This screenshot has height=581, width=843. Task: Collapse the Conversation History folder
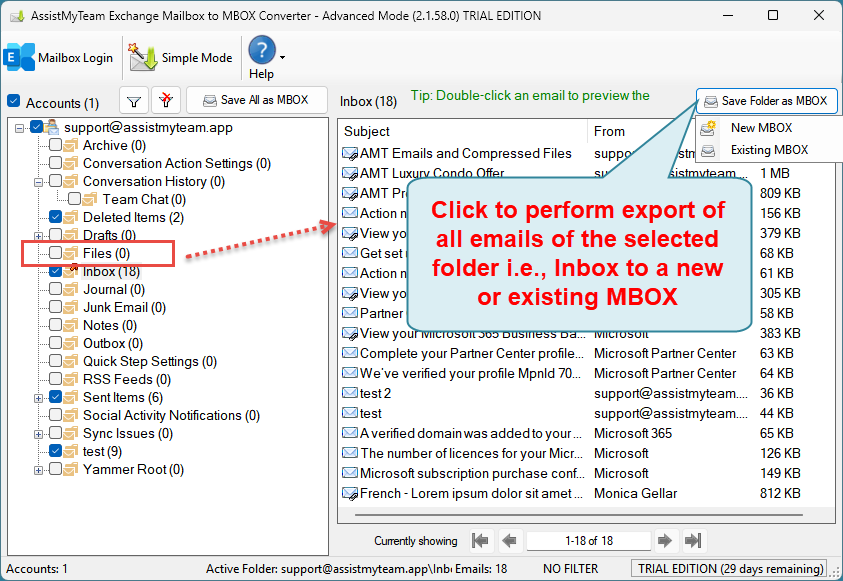coord(37,181)
